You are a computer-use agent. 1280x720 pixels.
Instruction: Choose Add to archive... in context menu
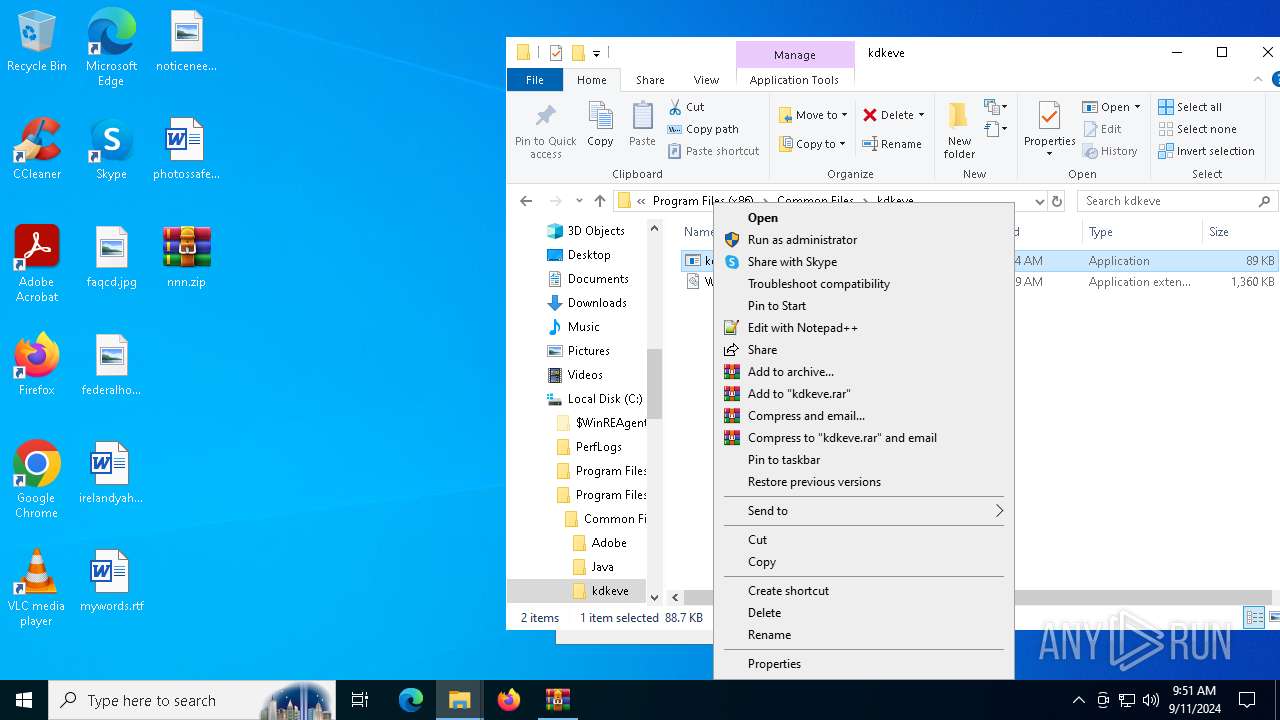click(x=864, y=372)
